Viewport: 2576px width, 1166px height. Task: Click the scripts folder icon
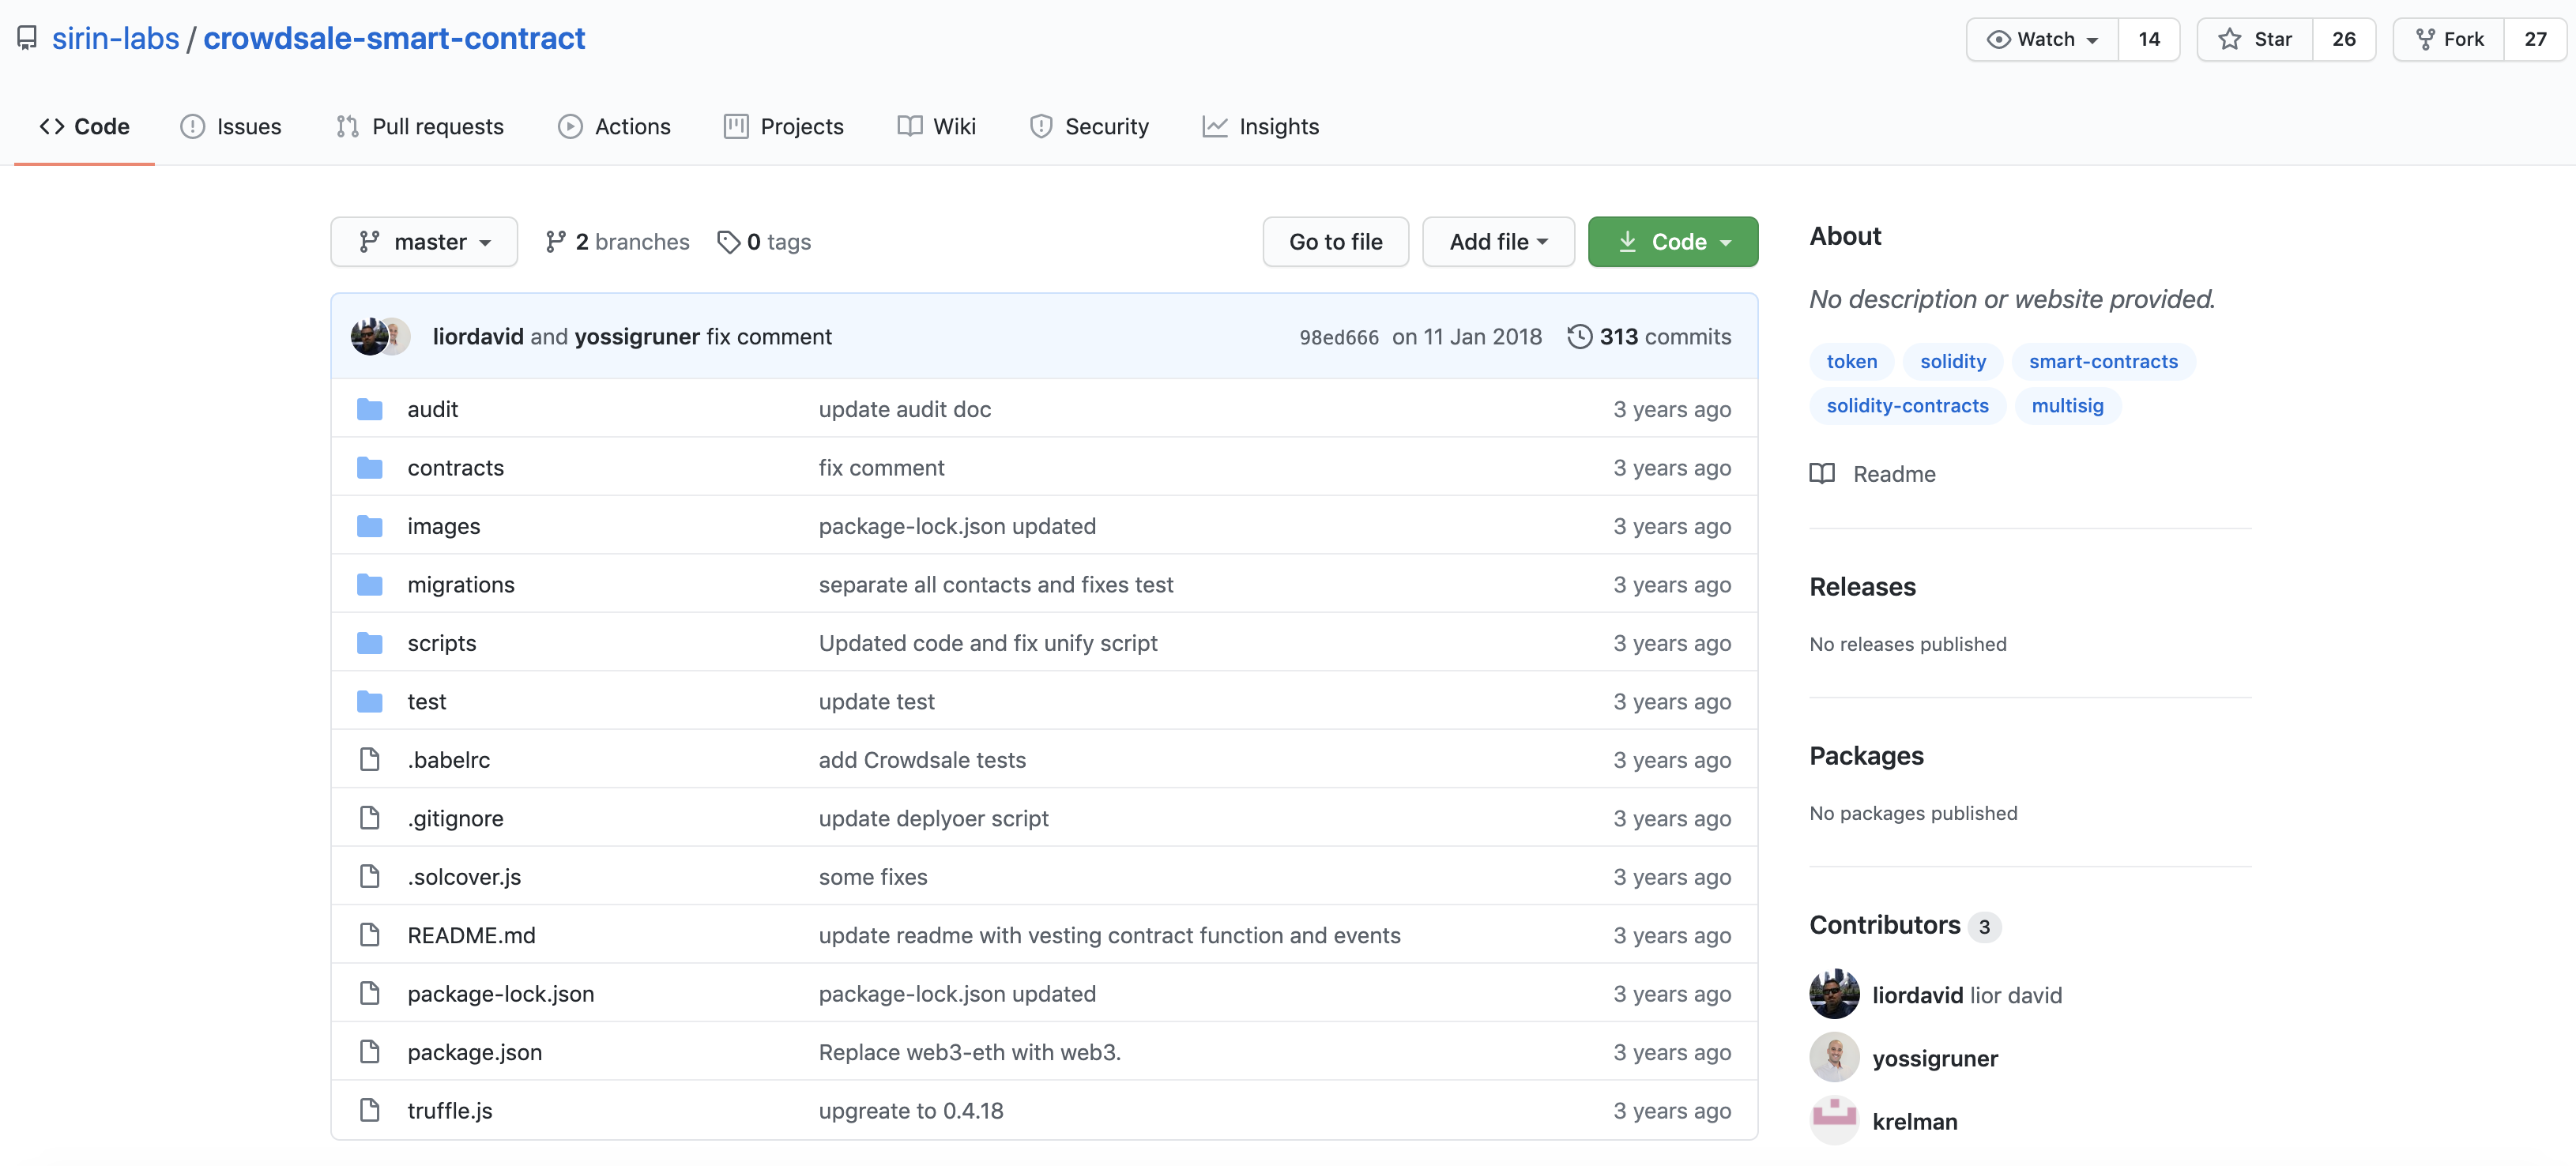pos(370,643)
